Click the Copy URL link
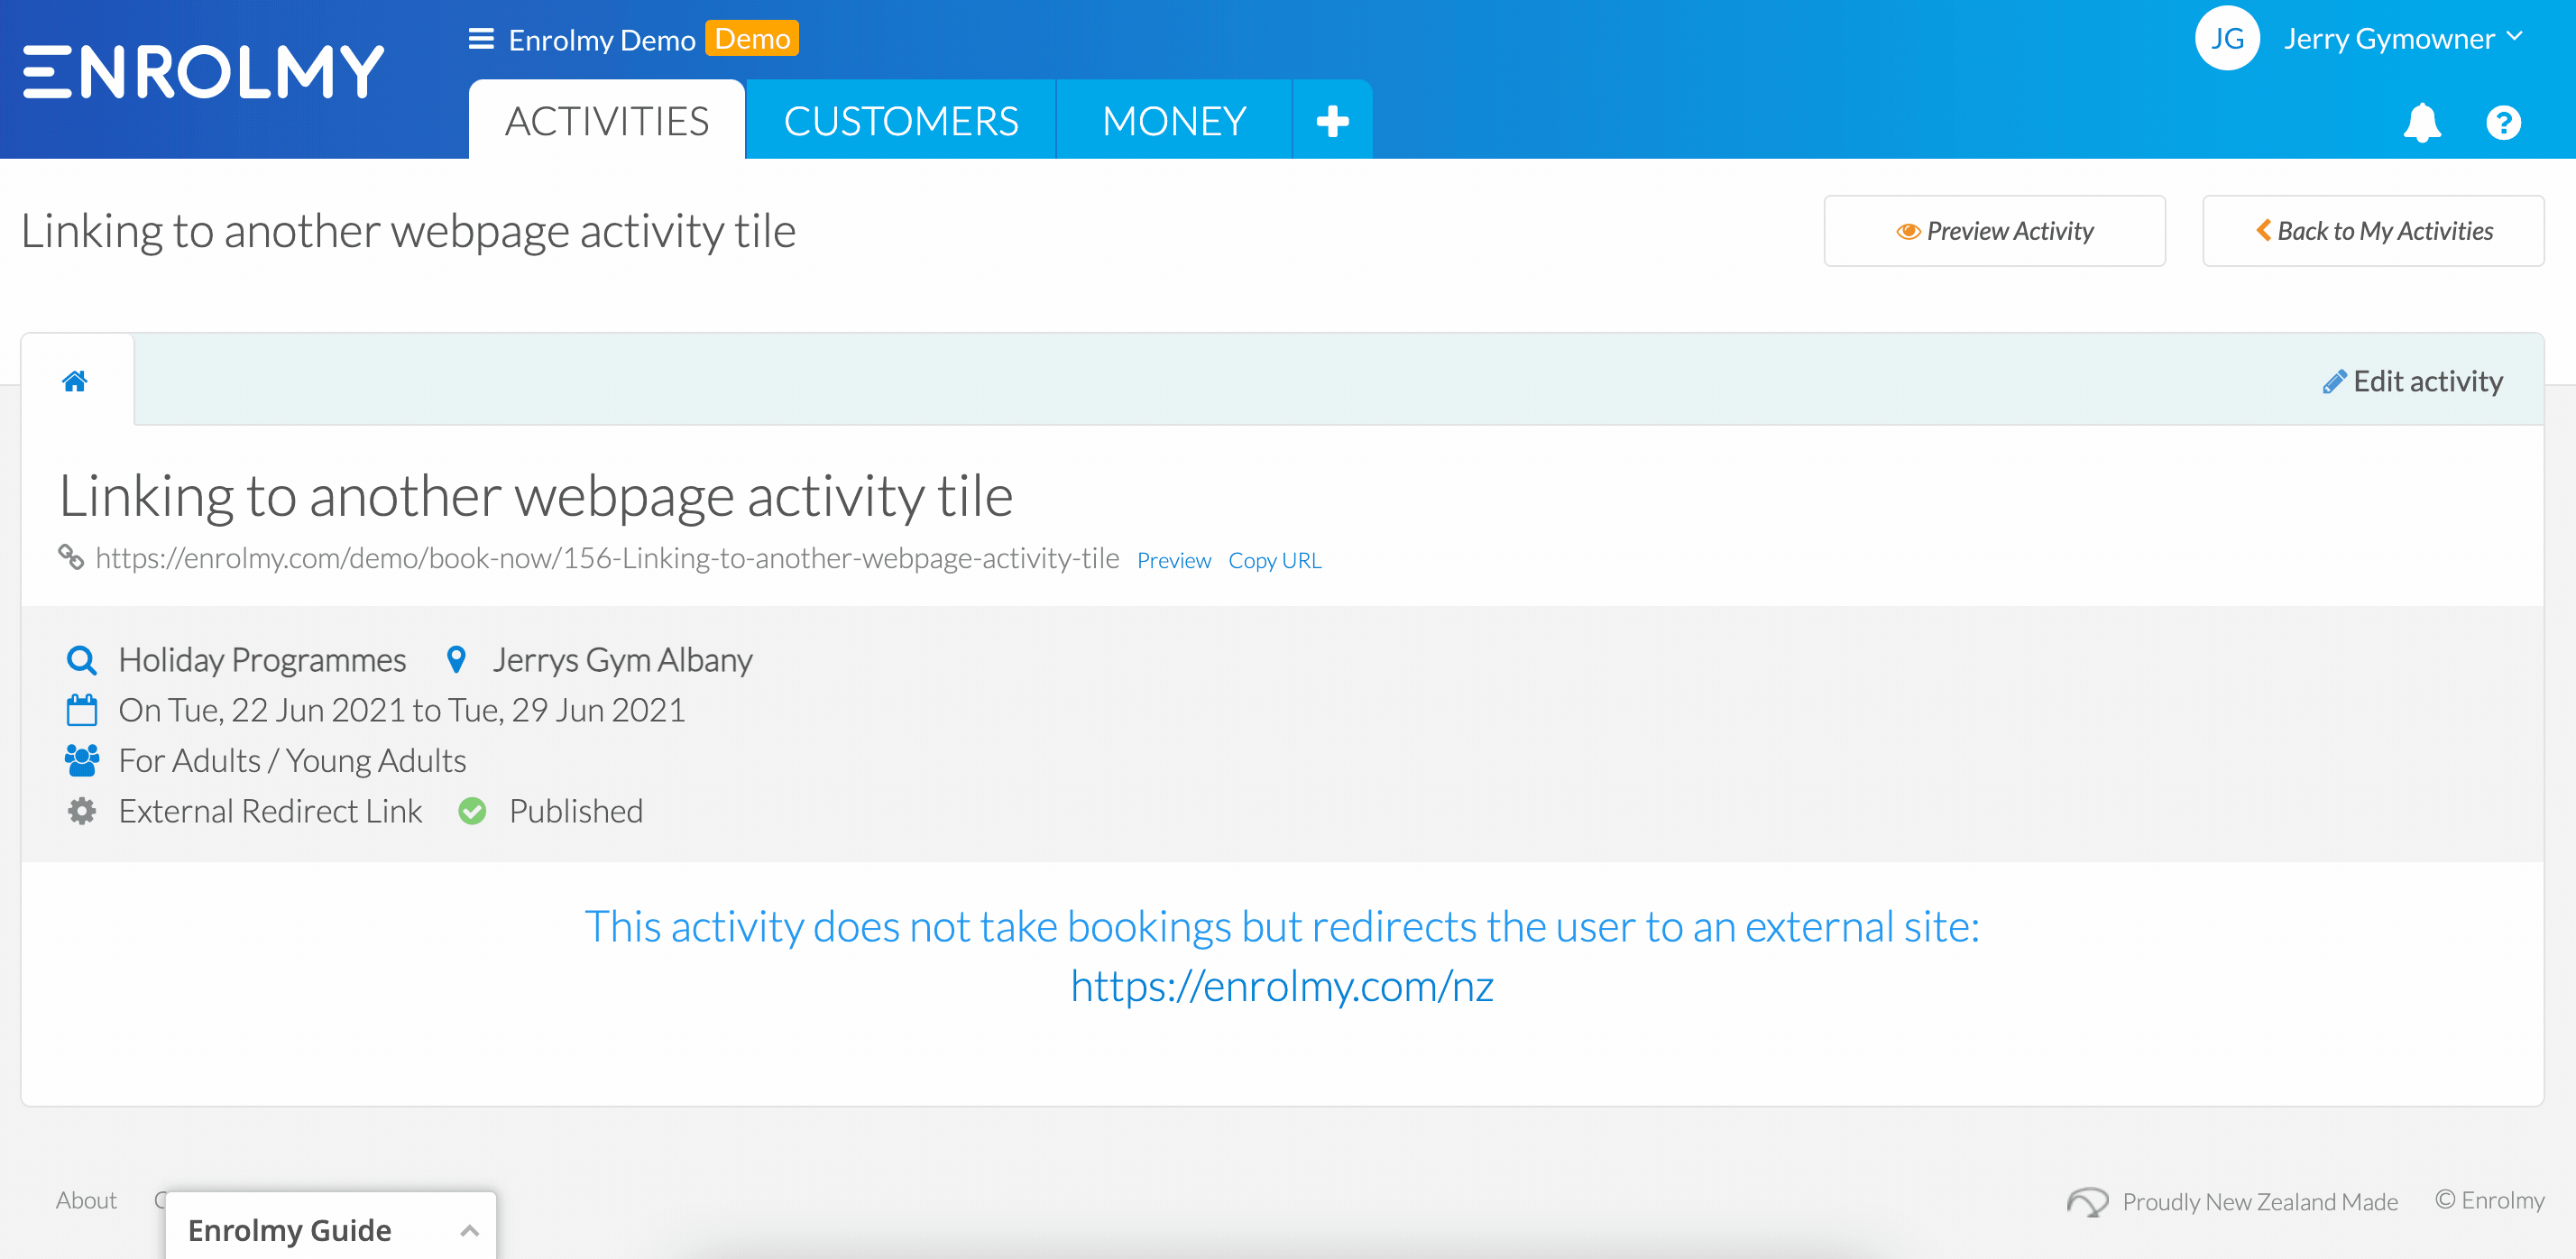This screenshot has height=1259, width=2576. tap(1274, 560)
